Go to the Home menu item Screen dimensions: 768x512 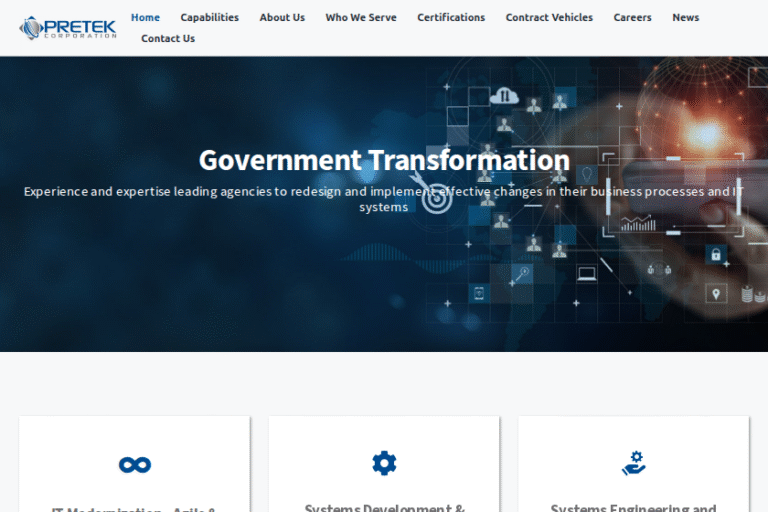tap(145, 17)
